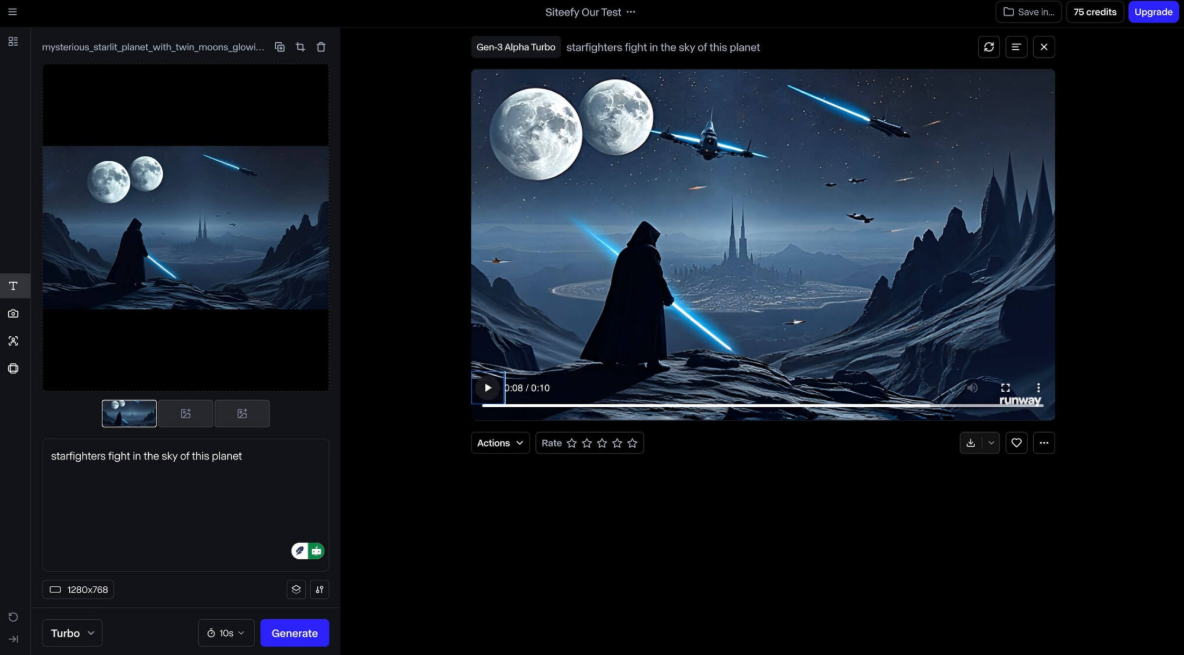Expand the 10s duration dropdown
The width and height of the screenshot is (1184, 655).
coord(226,633)
